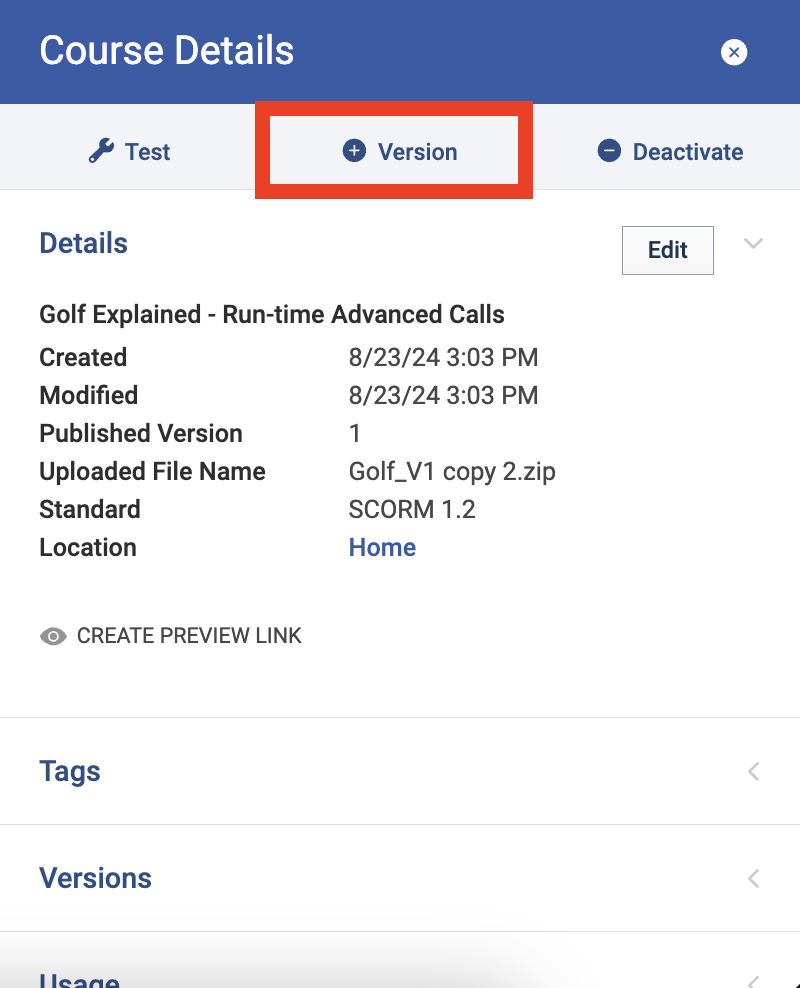Follow the Home location link
The image size is (800, 988).
tap(382, 547)
